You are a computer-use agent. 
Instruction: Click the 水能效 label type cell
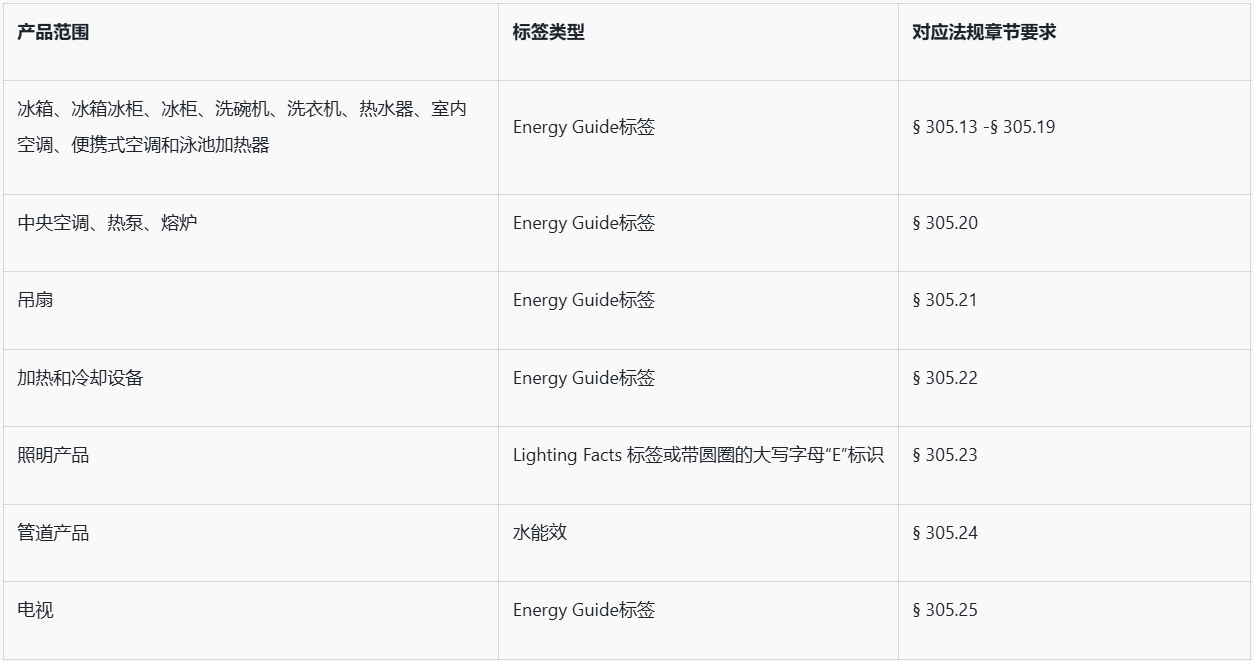pyautogui.click(x=540, y=533)
